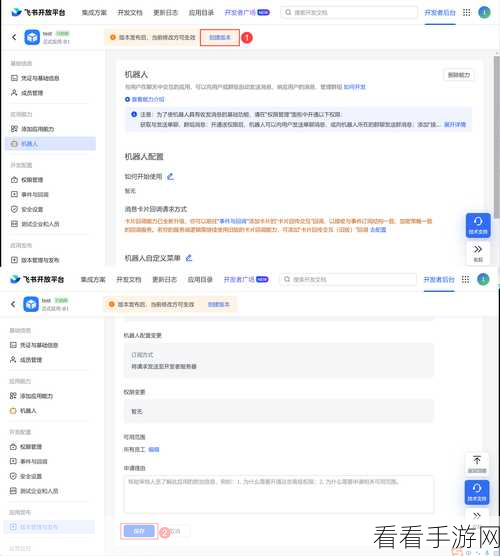This screenshot has width=500, height=556.
Task: Select 成员管理 in the upper sidebar
Action: click(50, 93)
